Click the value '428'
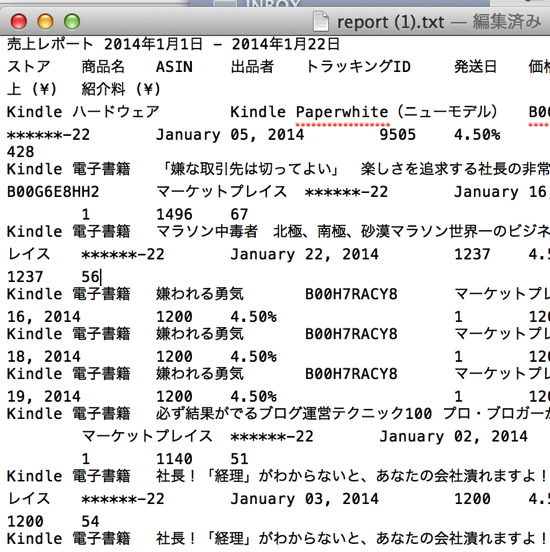Image resolution: width=550 pixels, height=552 pixels. point(20,152)
